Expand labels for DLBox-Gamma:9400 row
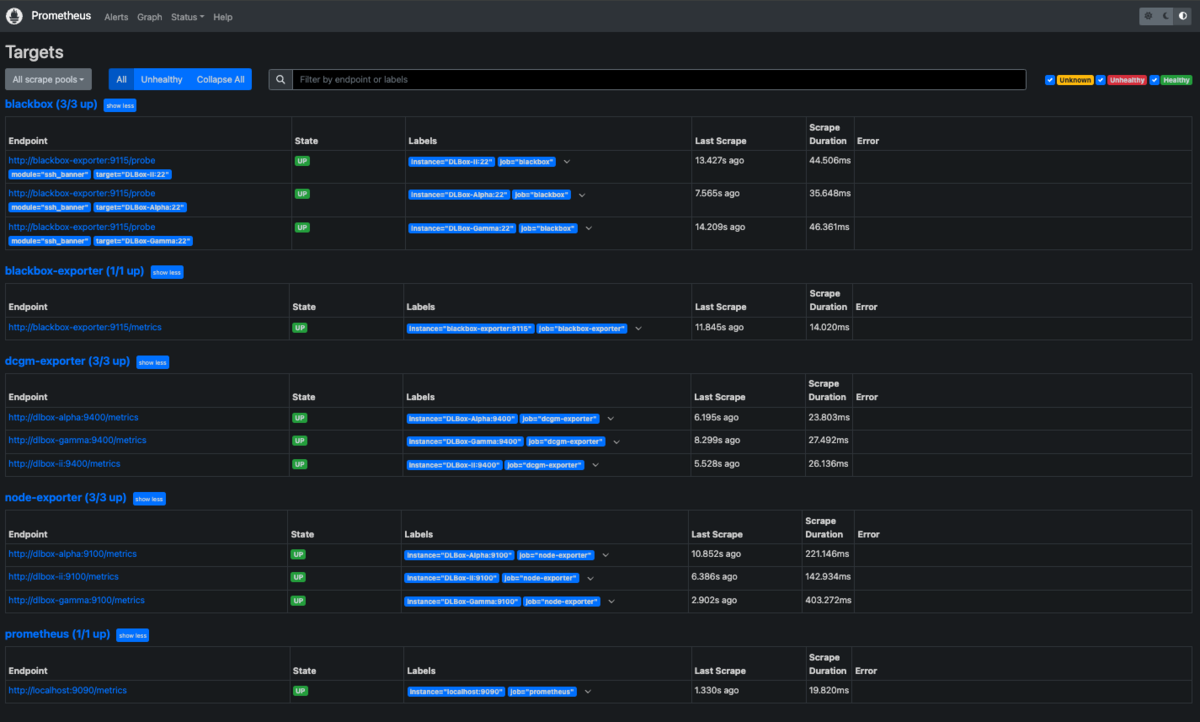 click(x=616, y=441)
